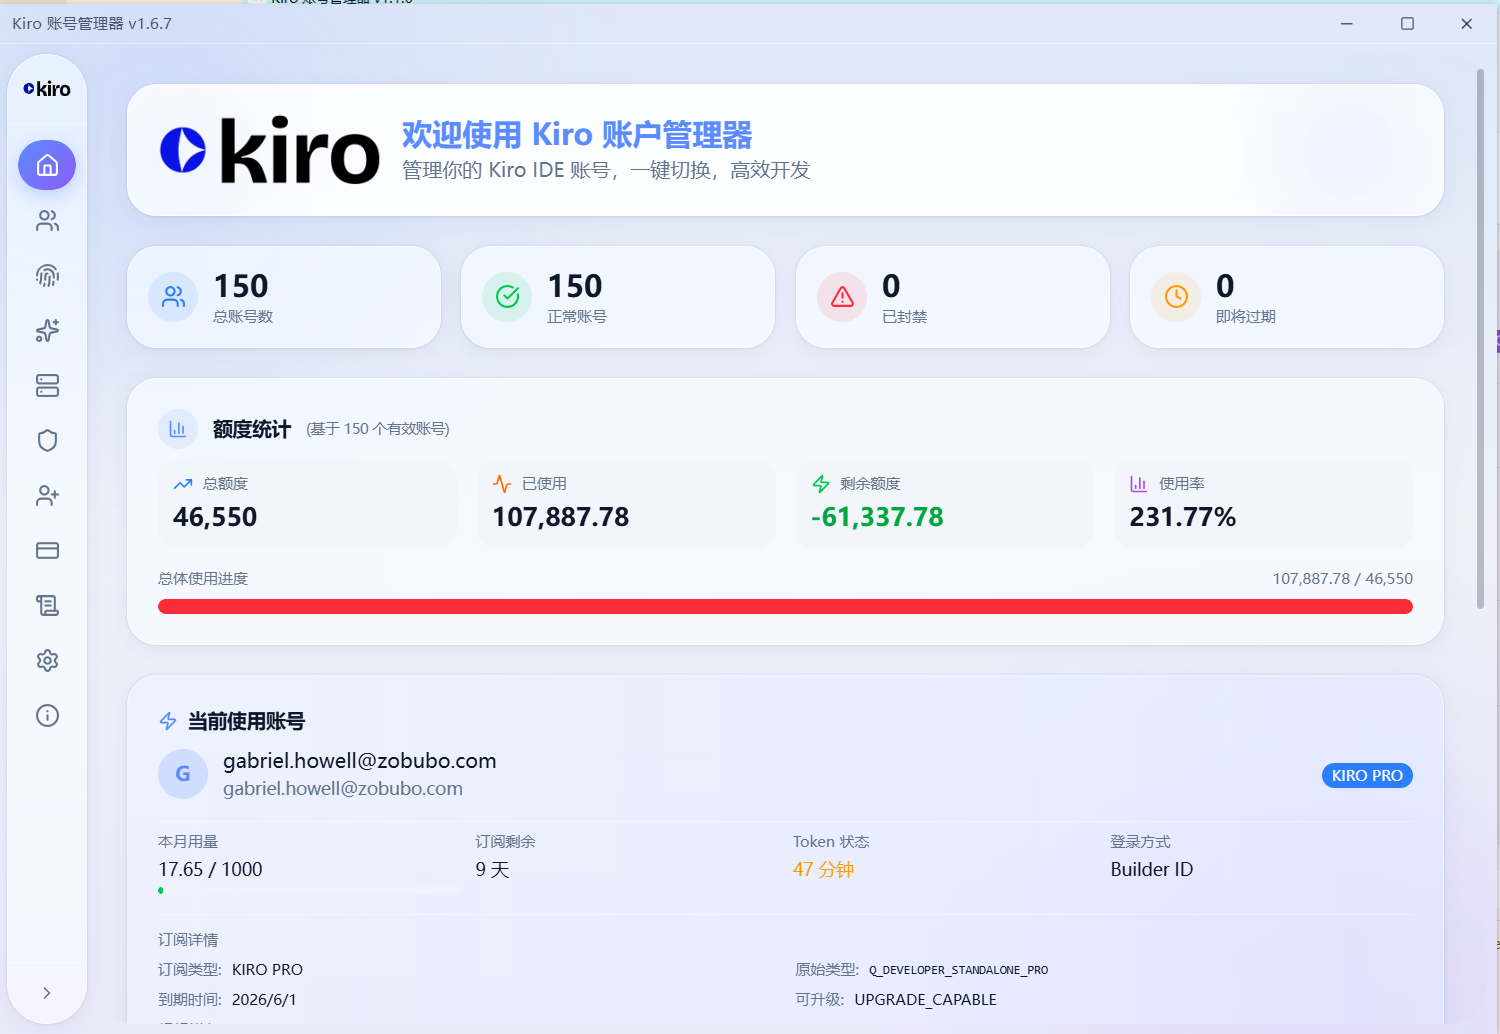Viewport: 1500px width, 1034px height.
Task: Expand the sidebar with the chevron arrow
Action: pos(47,993)
